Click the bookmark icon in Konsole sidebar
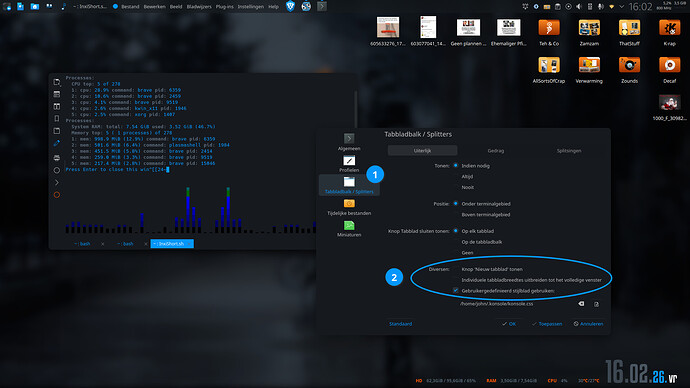 pos(57,119)
